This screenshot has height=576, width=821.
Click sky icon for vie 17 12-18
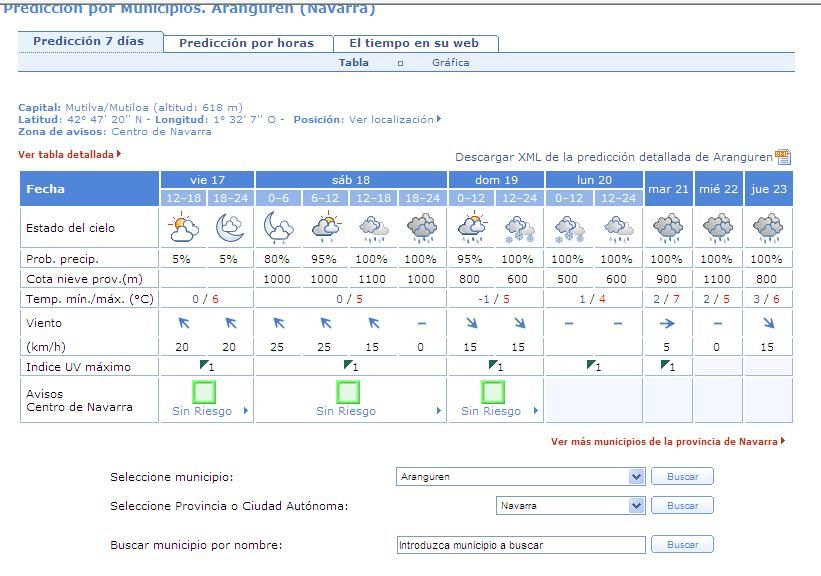(x=183, y=227)
